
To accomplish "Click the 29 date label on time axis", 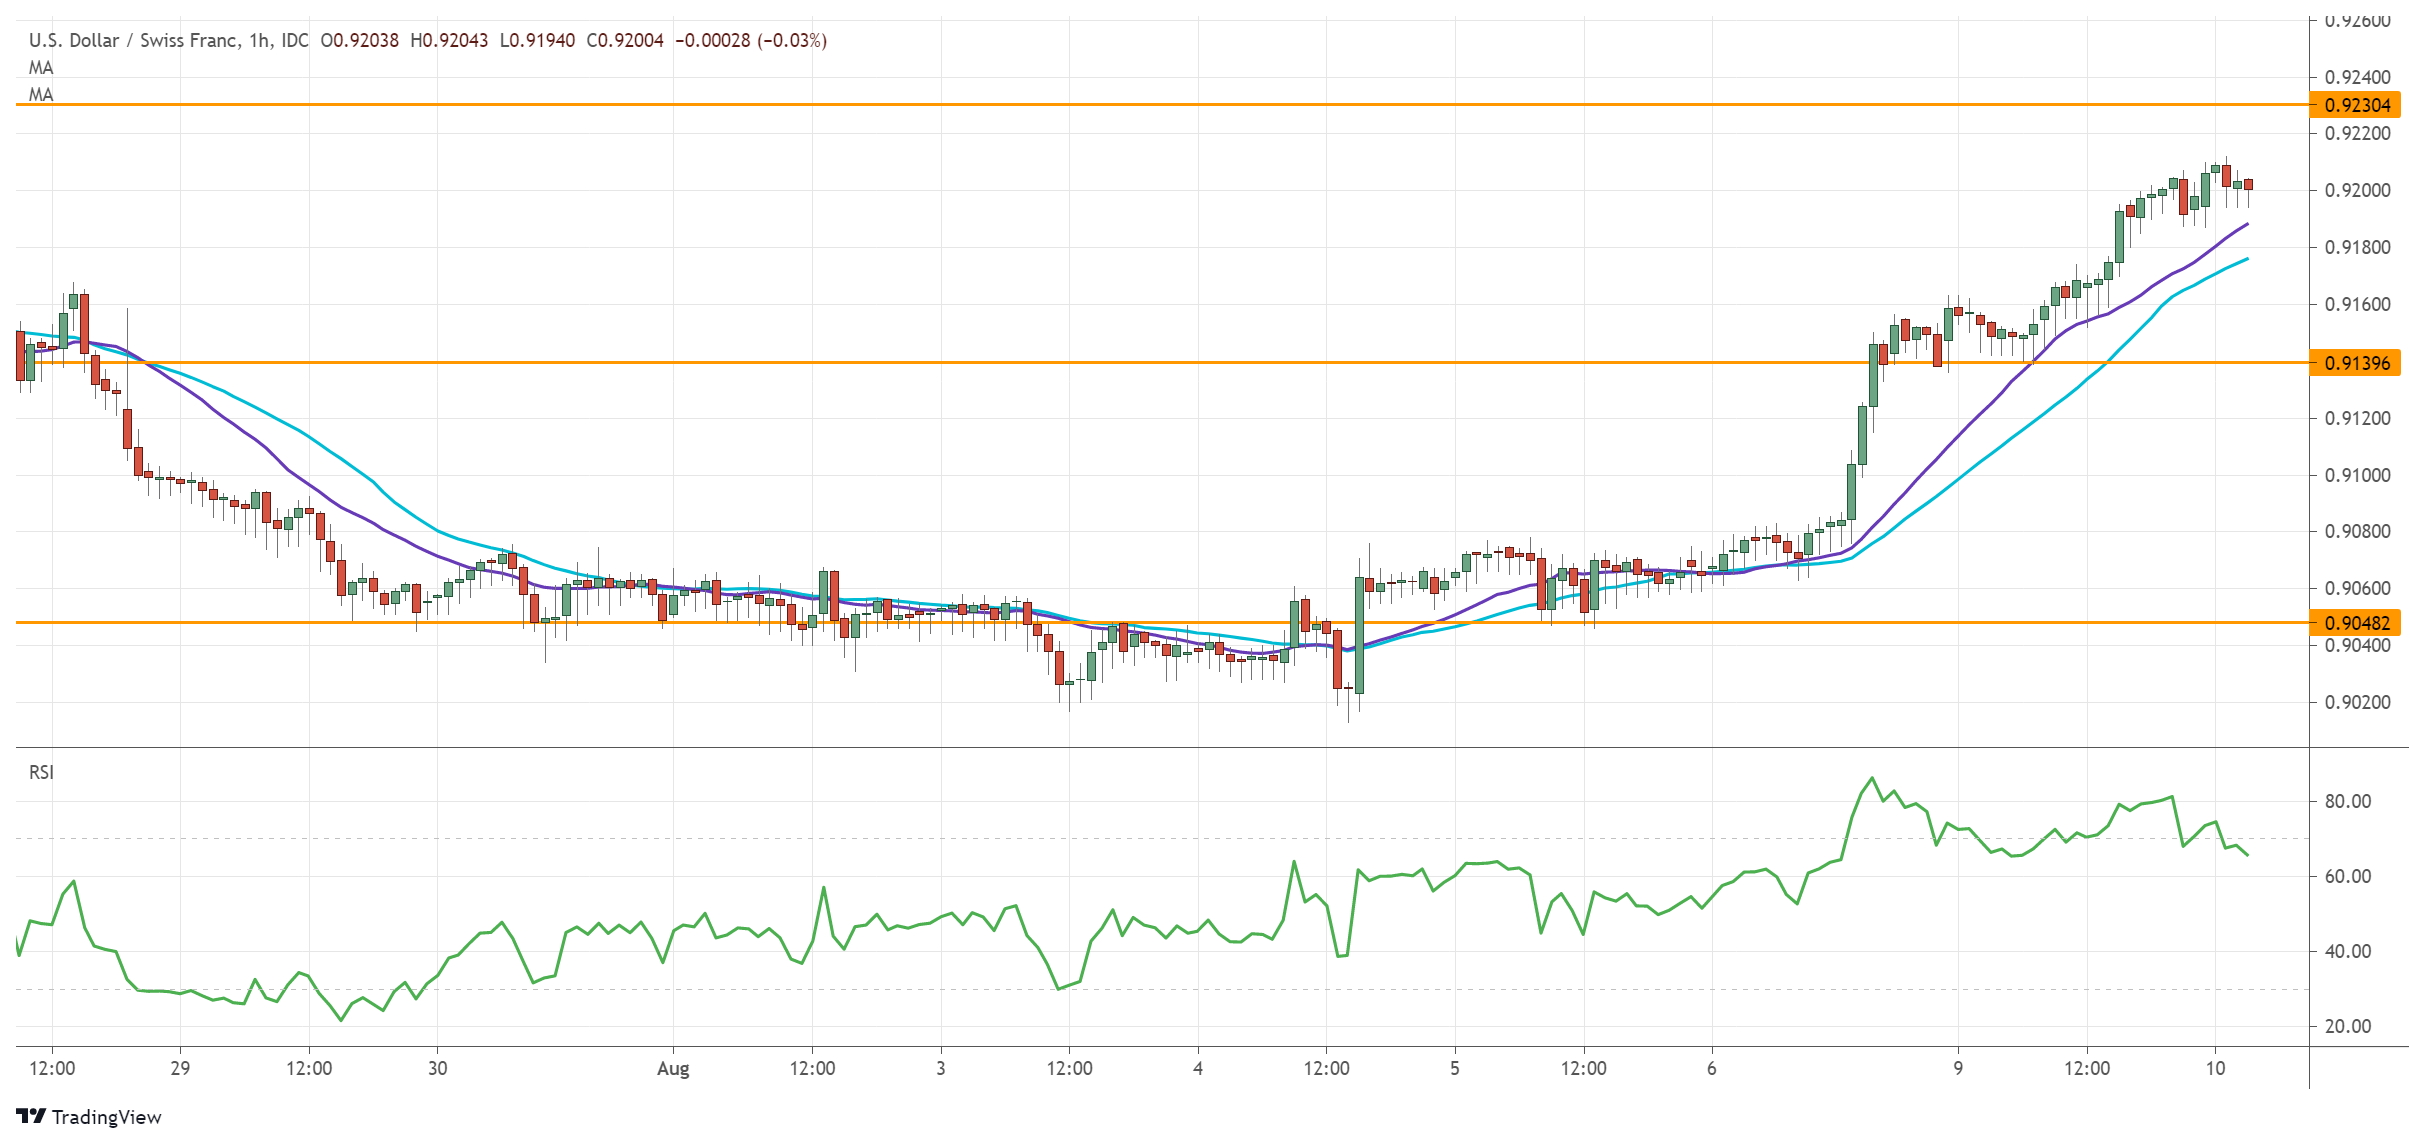I will point(180,1068).
